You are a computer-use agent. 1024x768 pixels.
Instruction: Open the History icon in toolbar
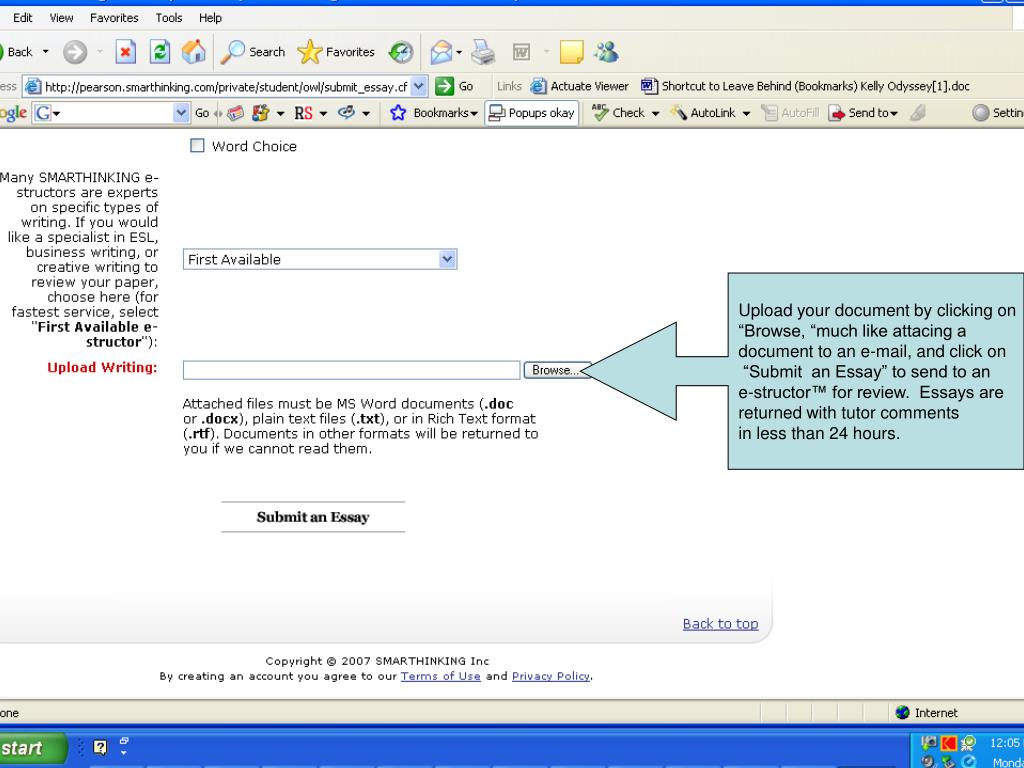(x=401, y=52)
